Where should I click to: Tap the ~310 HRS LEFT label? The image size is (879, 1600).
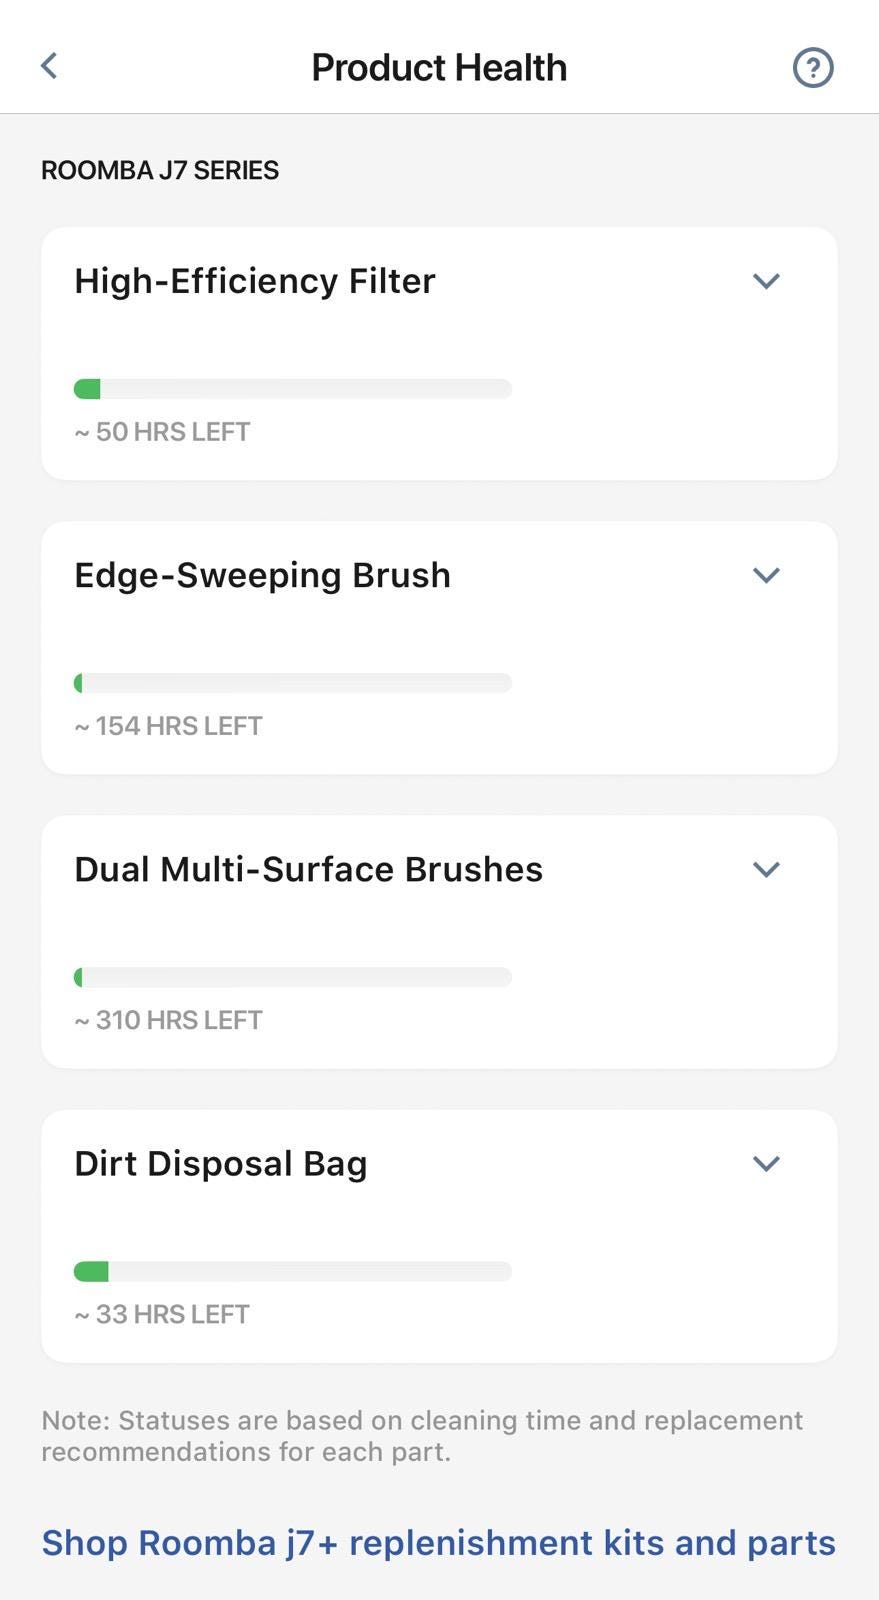[168, 1020]
